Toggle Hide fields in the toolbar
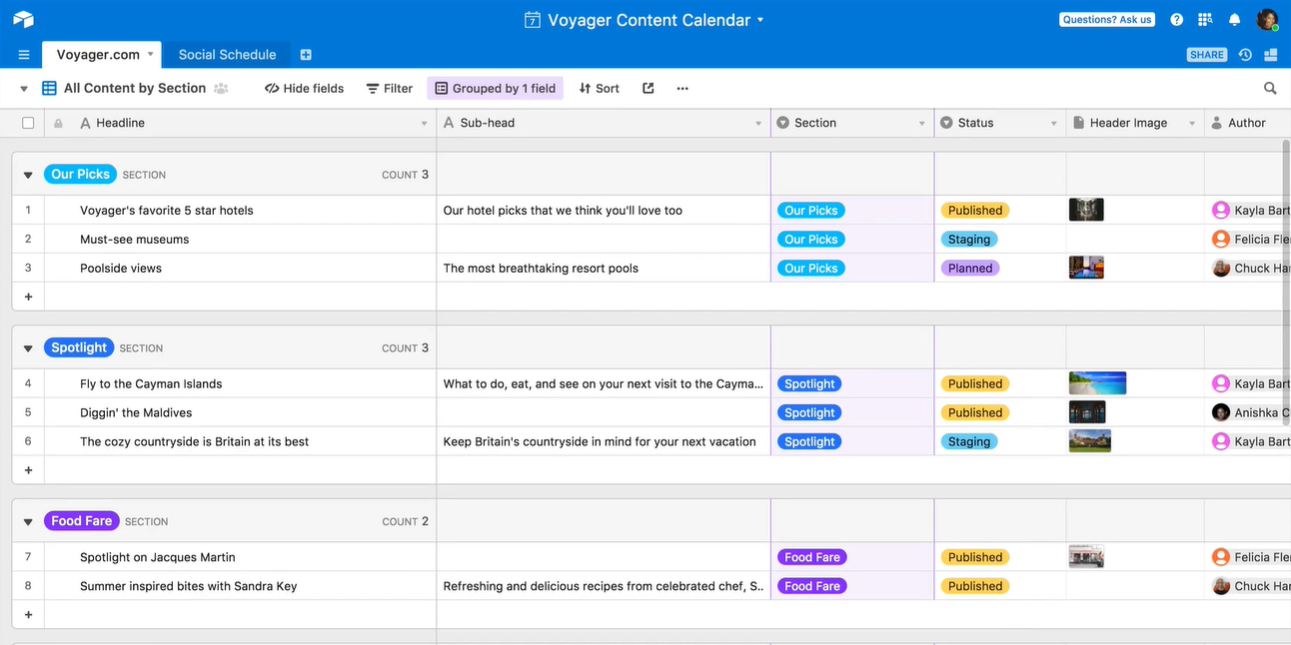 click(x=303, y=88)
